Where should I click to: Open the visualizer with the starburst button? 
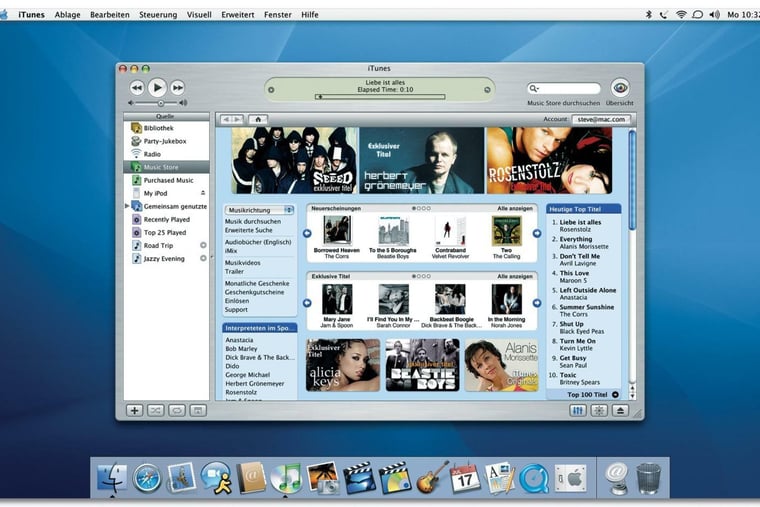(598, 410)
